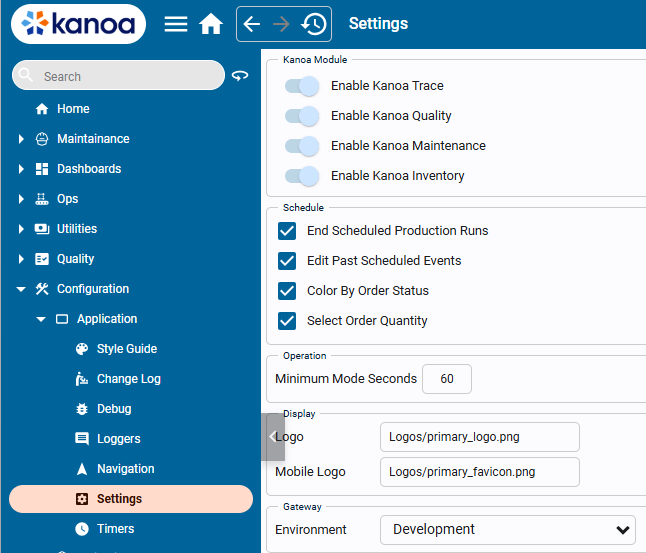Click Mobile Logo path input field
Image resolution: width=646 pixels, height=553 pixels.
point(480,472)
